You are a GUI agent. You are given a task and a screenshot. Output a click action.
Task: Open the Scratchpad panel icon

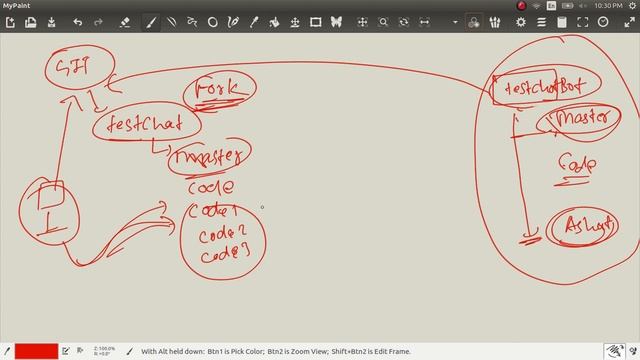pos(562,22)
